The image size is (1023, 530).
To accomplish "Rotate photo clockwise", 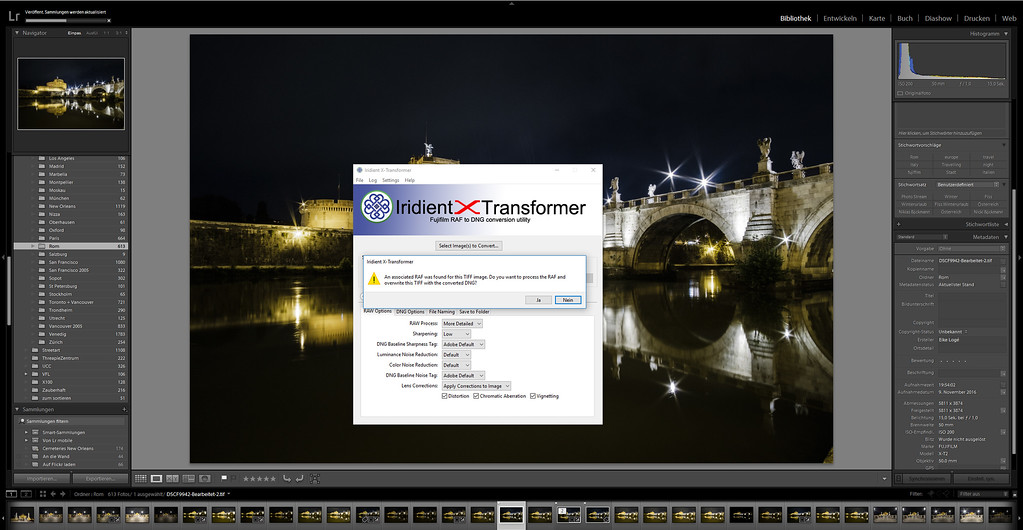I will [299, 478].
